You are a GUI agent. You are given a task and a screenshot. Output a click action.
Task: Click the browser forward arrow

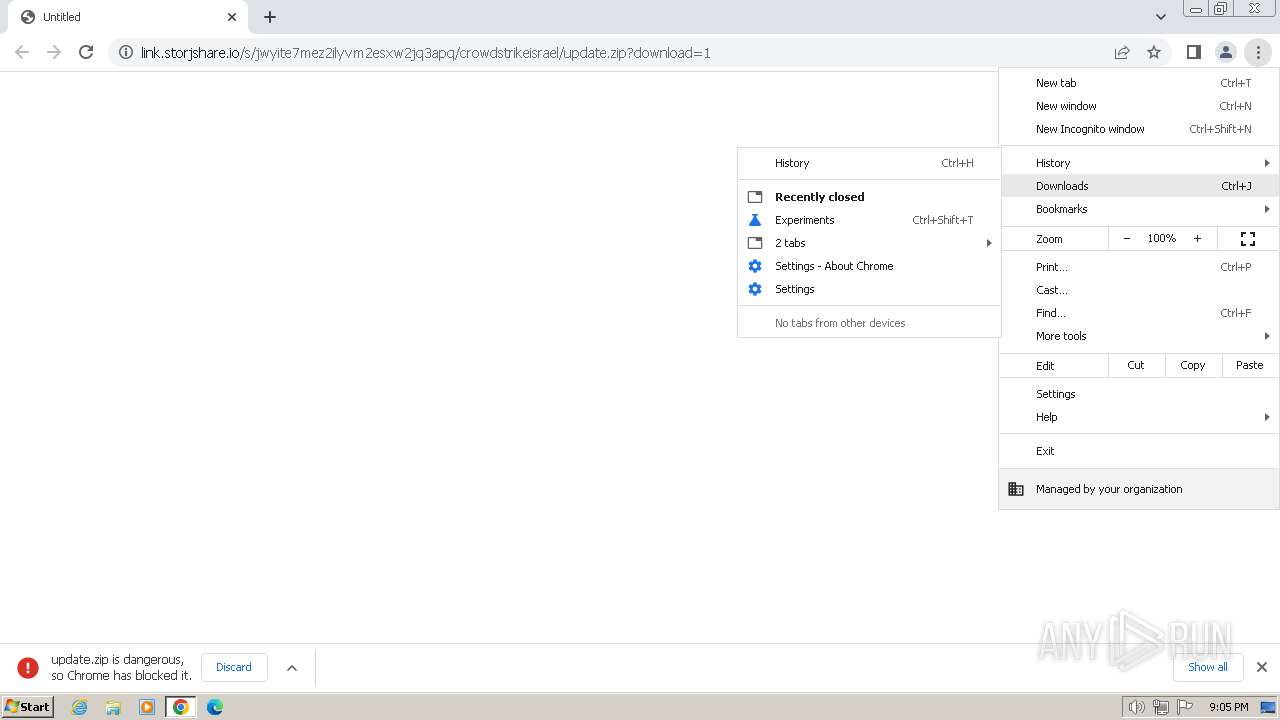tap(54, 52)
